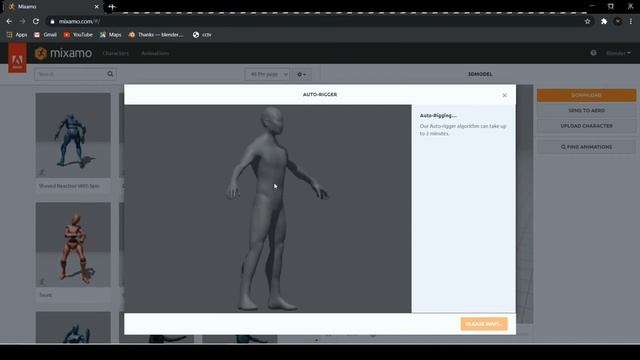Viewport: 640px width, 360px height.
Task: Click the help icon in header
Action: [x=593, y=53]
